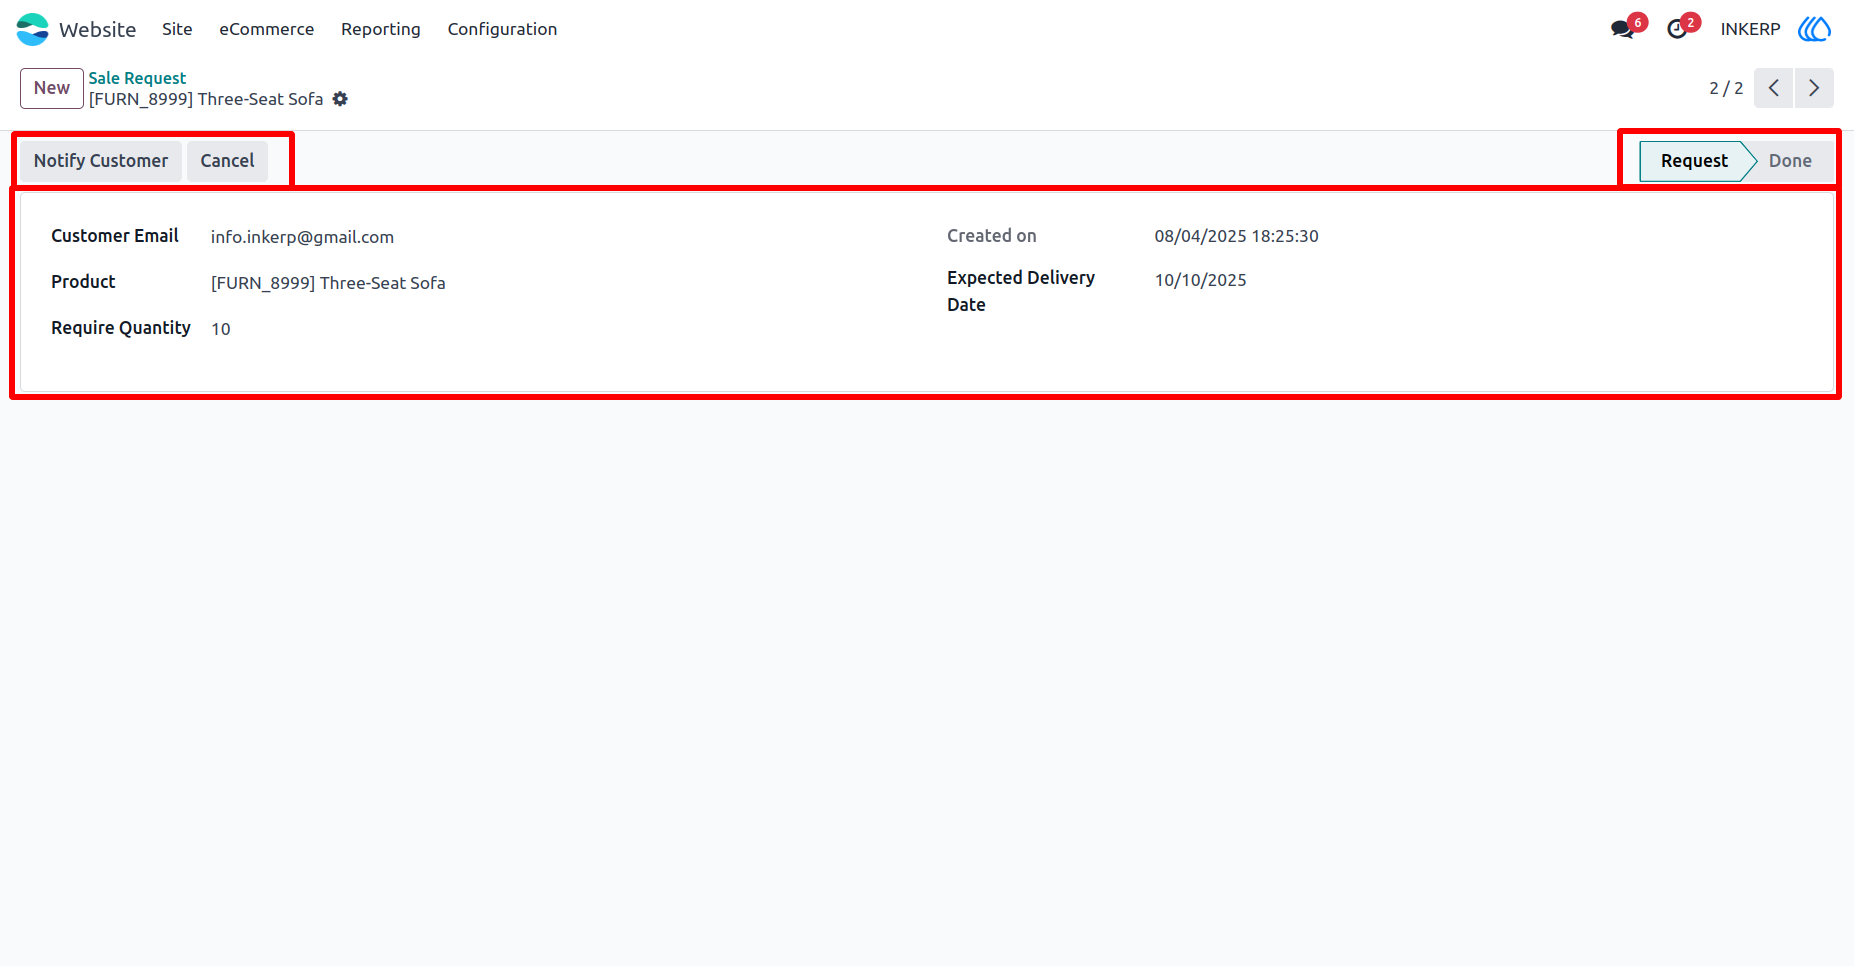Go to next record arrow
1854x966 pixels.
pos(1814,88)
